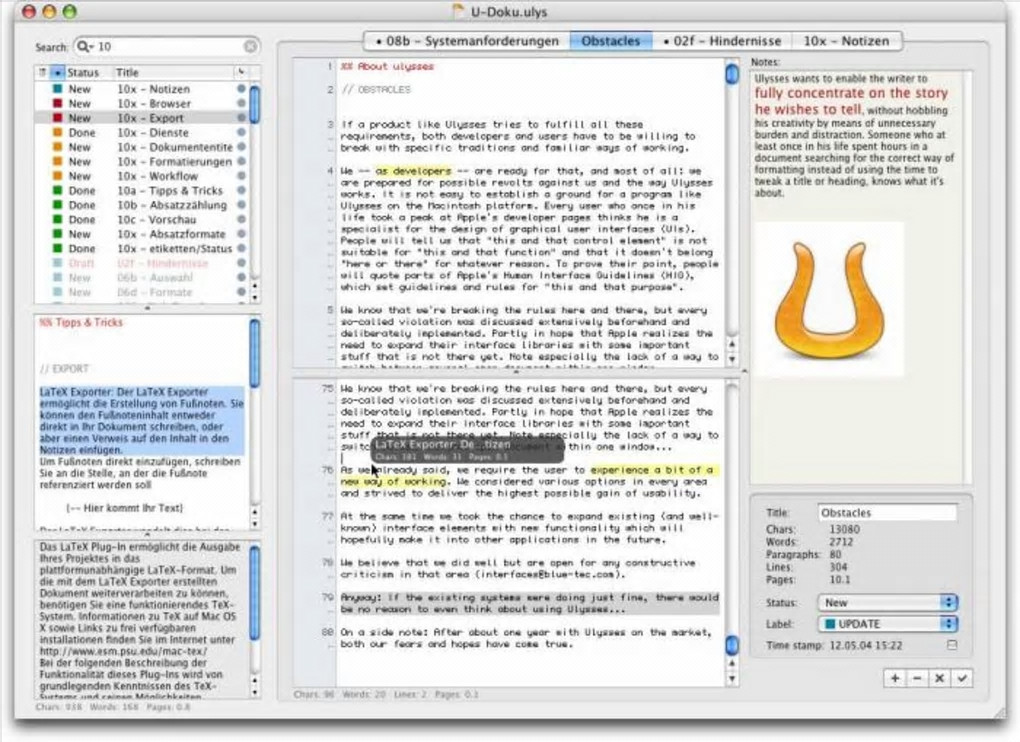
Task: Switch to the 10x – Notizen tab
Action: tap(846, 41)
